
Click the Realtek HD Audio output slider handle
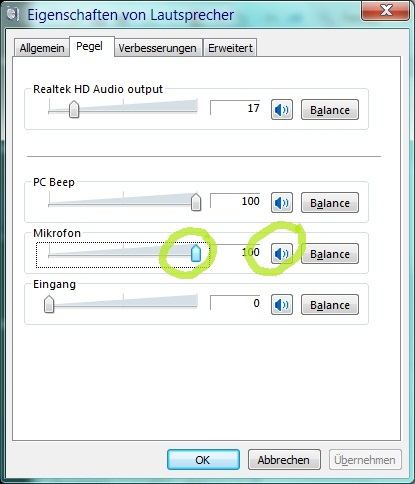[x=74, y=109]
